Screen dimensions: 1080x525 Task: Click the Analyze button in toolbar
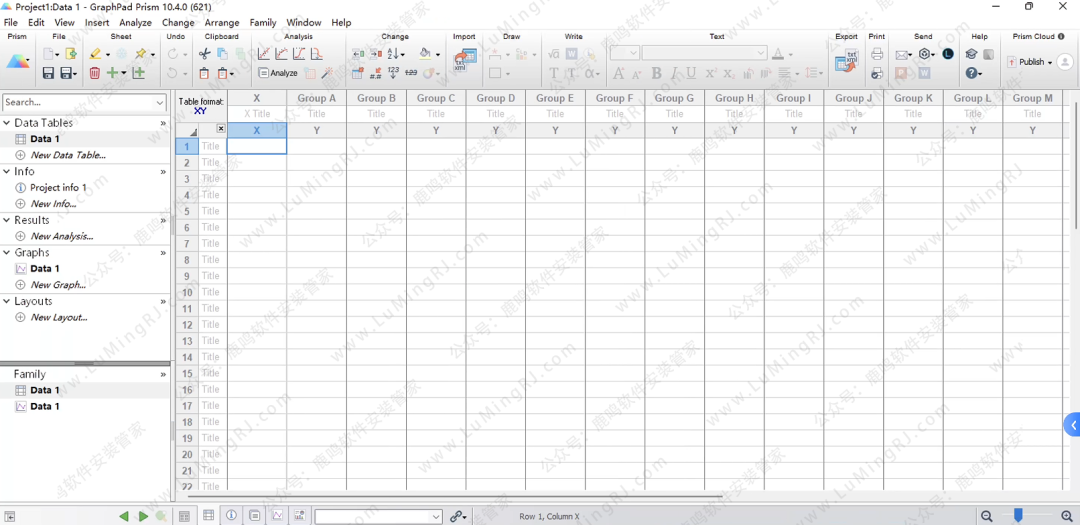[278, 73]
